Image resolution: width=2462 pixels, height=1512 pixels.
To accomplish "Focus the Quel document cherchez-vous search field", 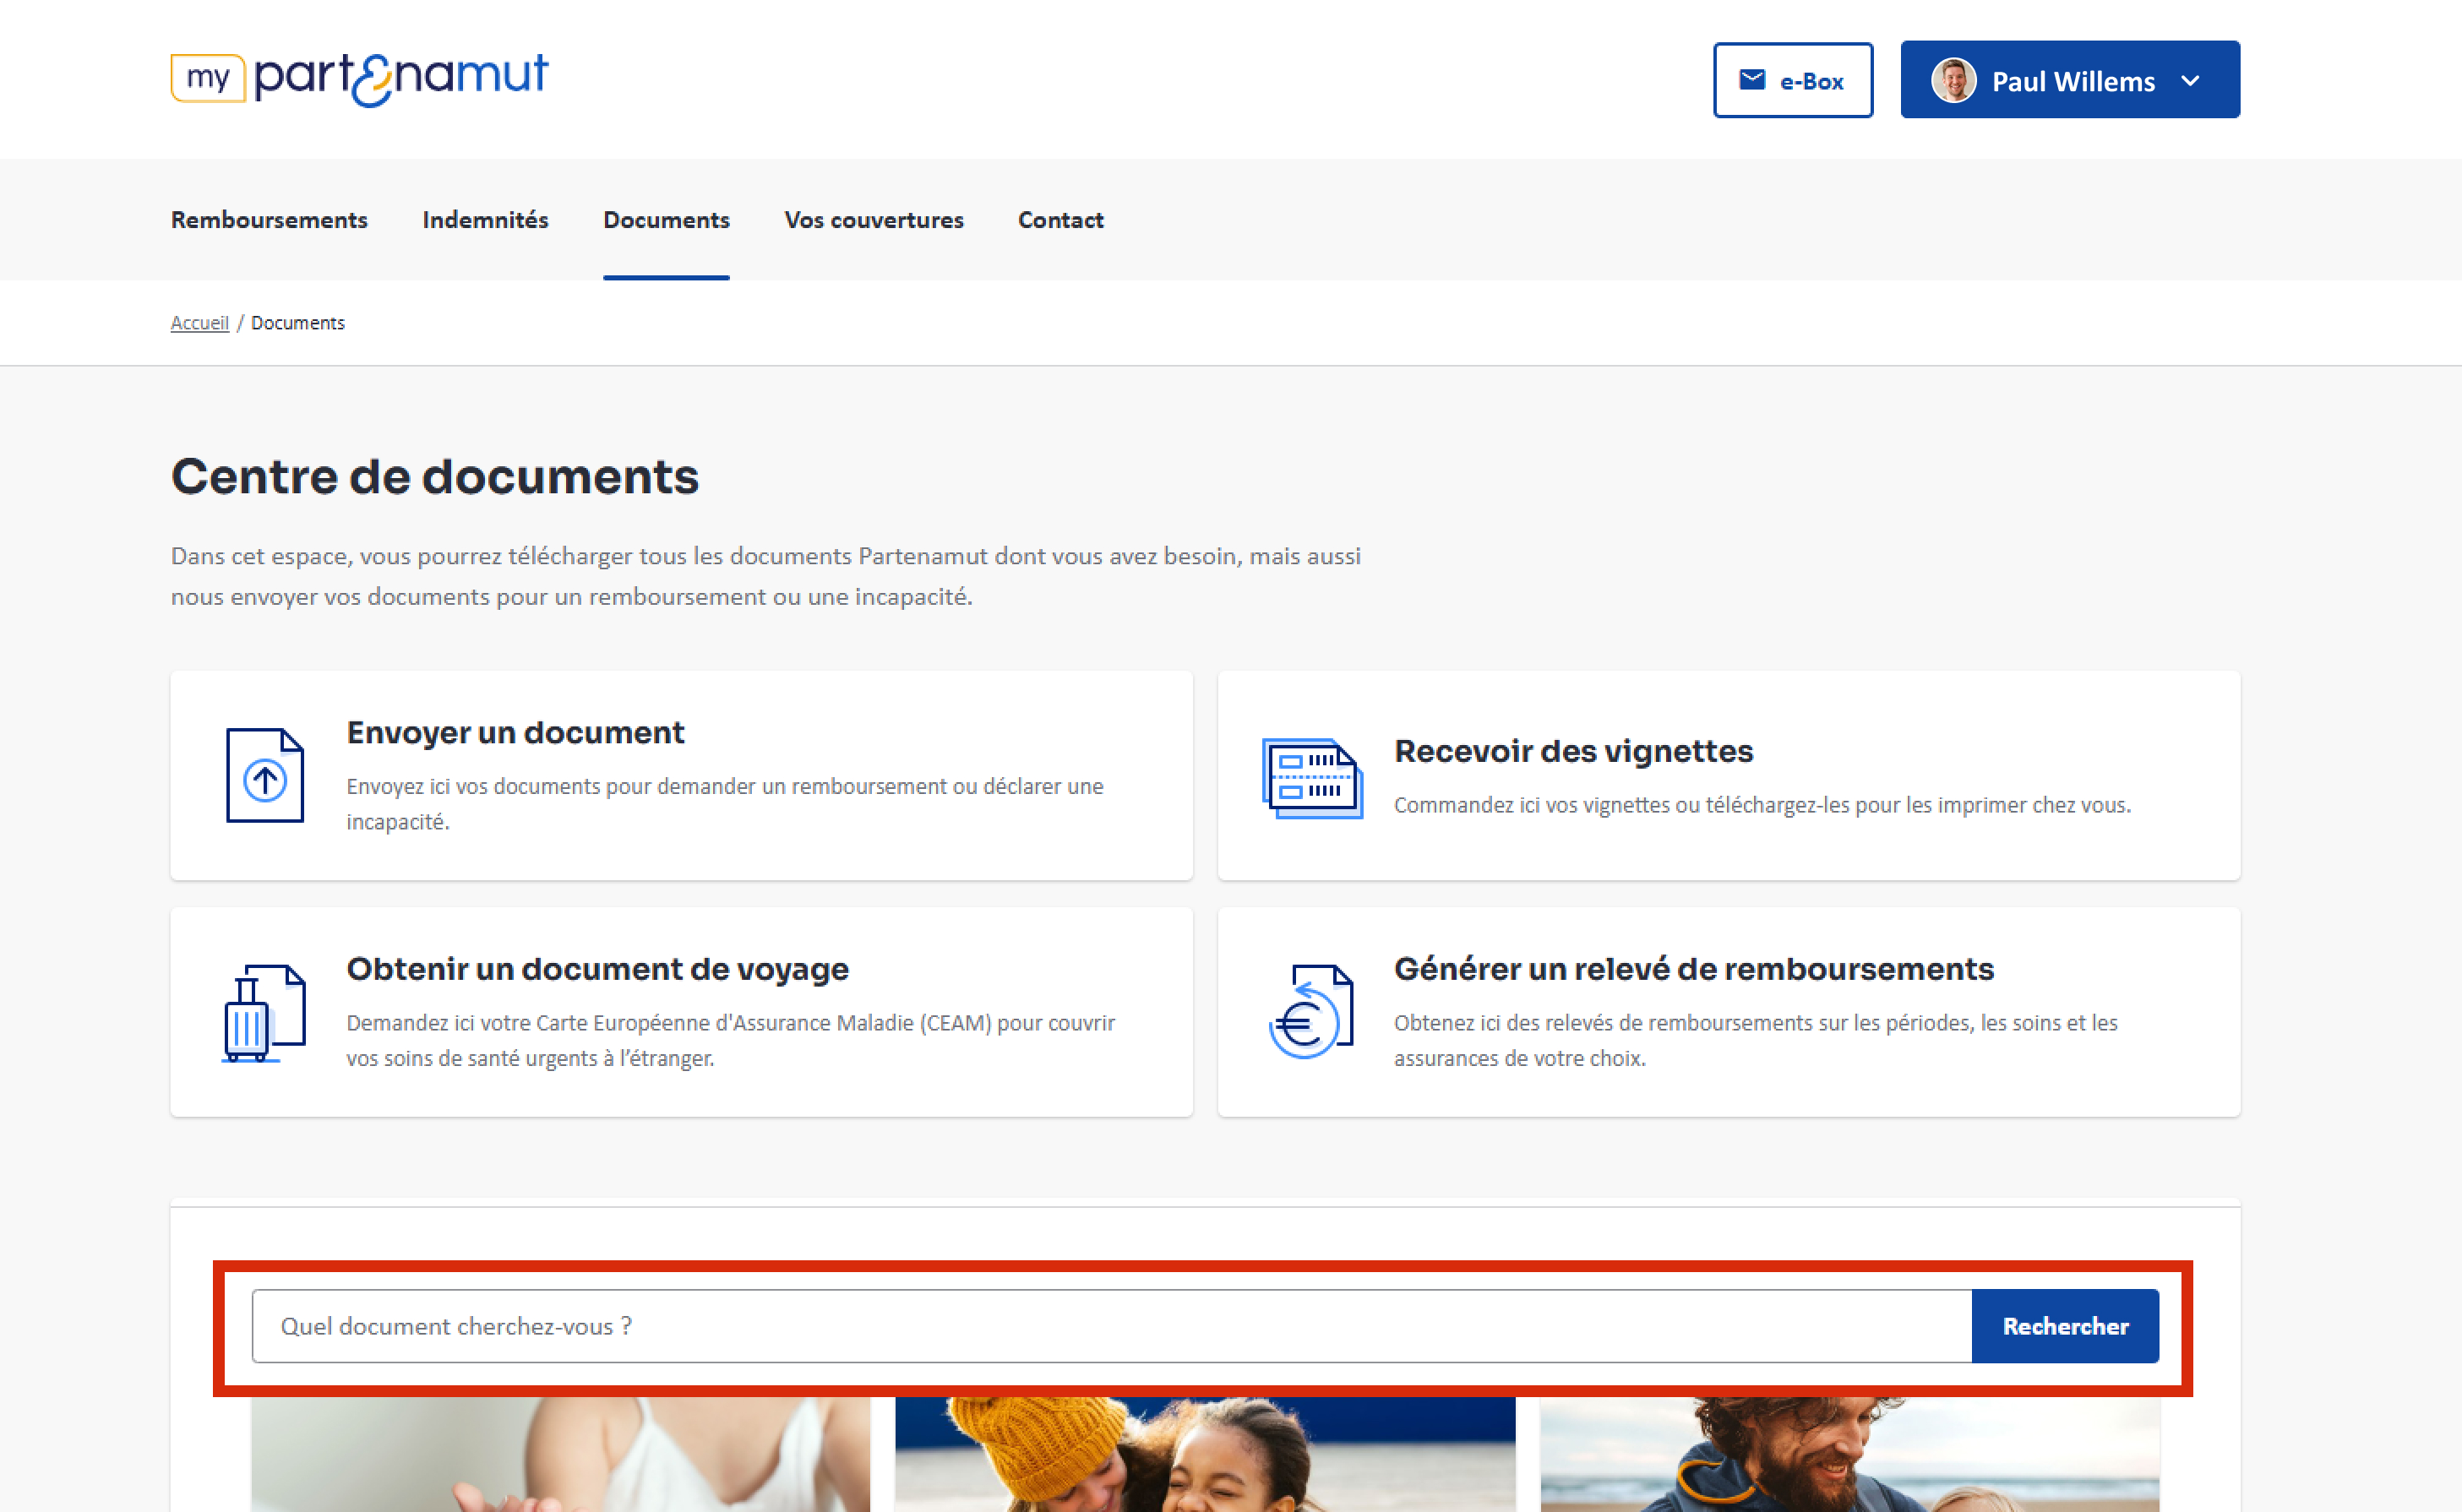I will (1111, 1326).
